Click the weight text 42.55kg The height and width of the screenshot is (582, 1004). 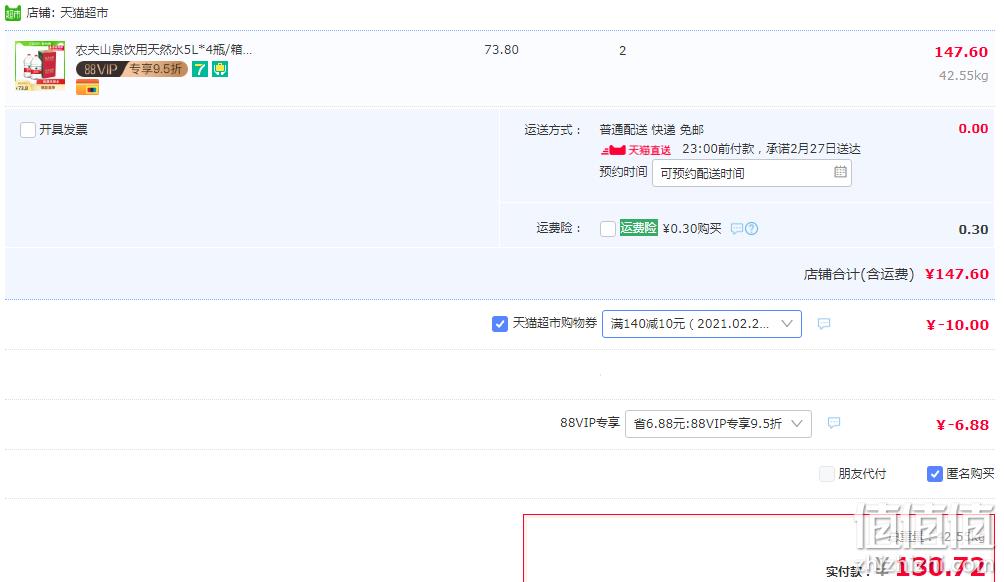coord(964,76)
